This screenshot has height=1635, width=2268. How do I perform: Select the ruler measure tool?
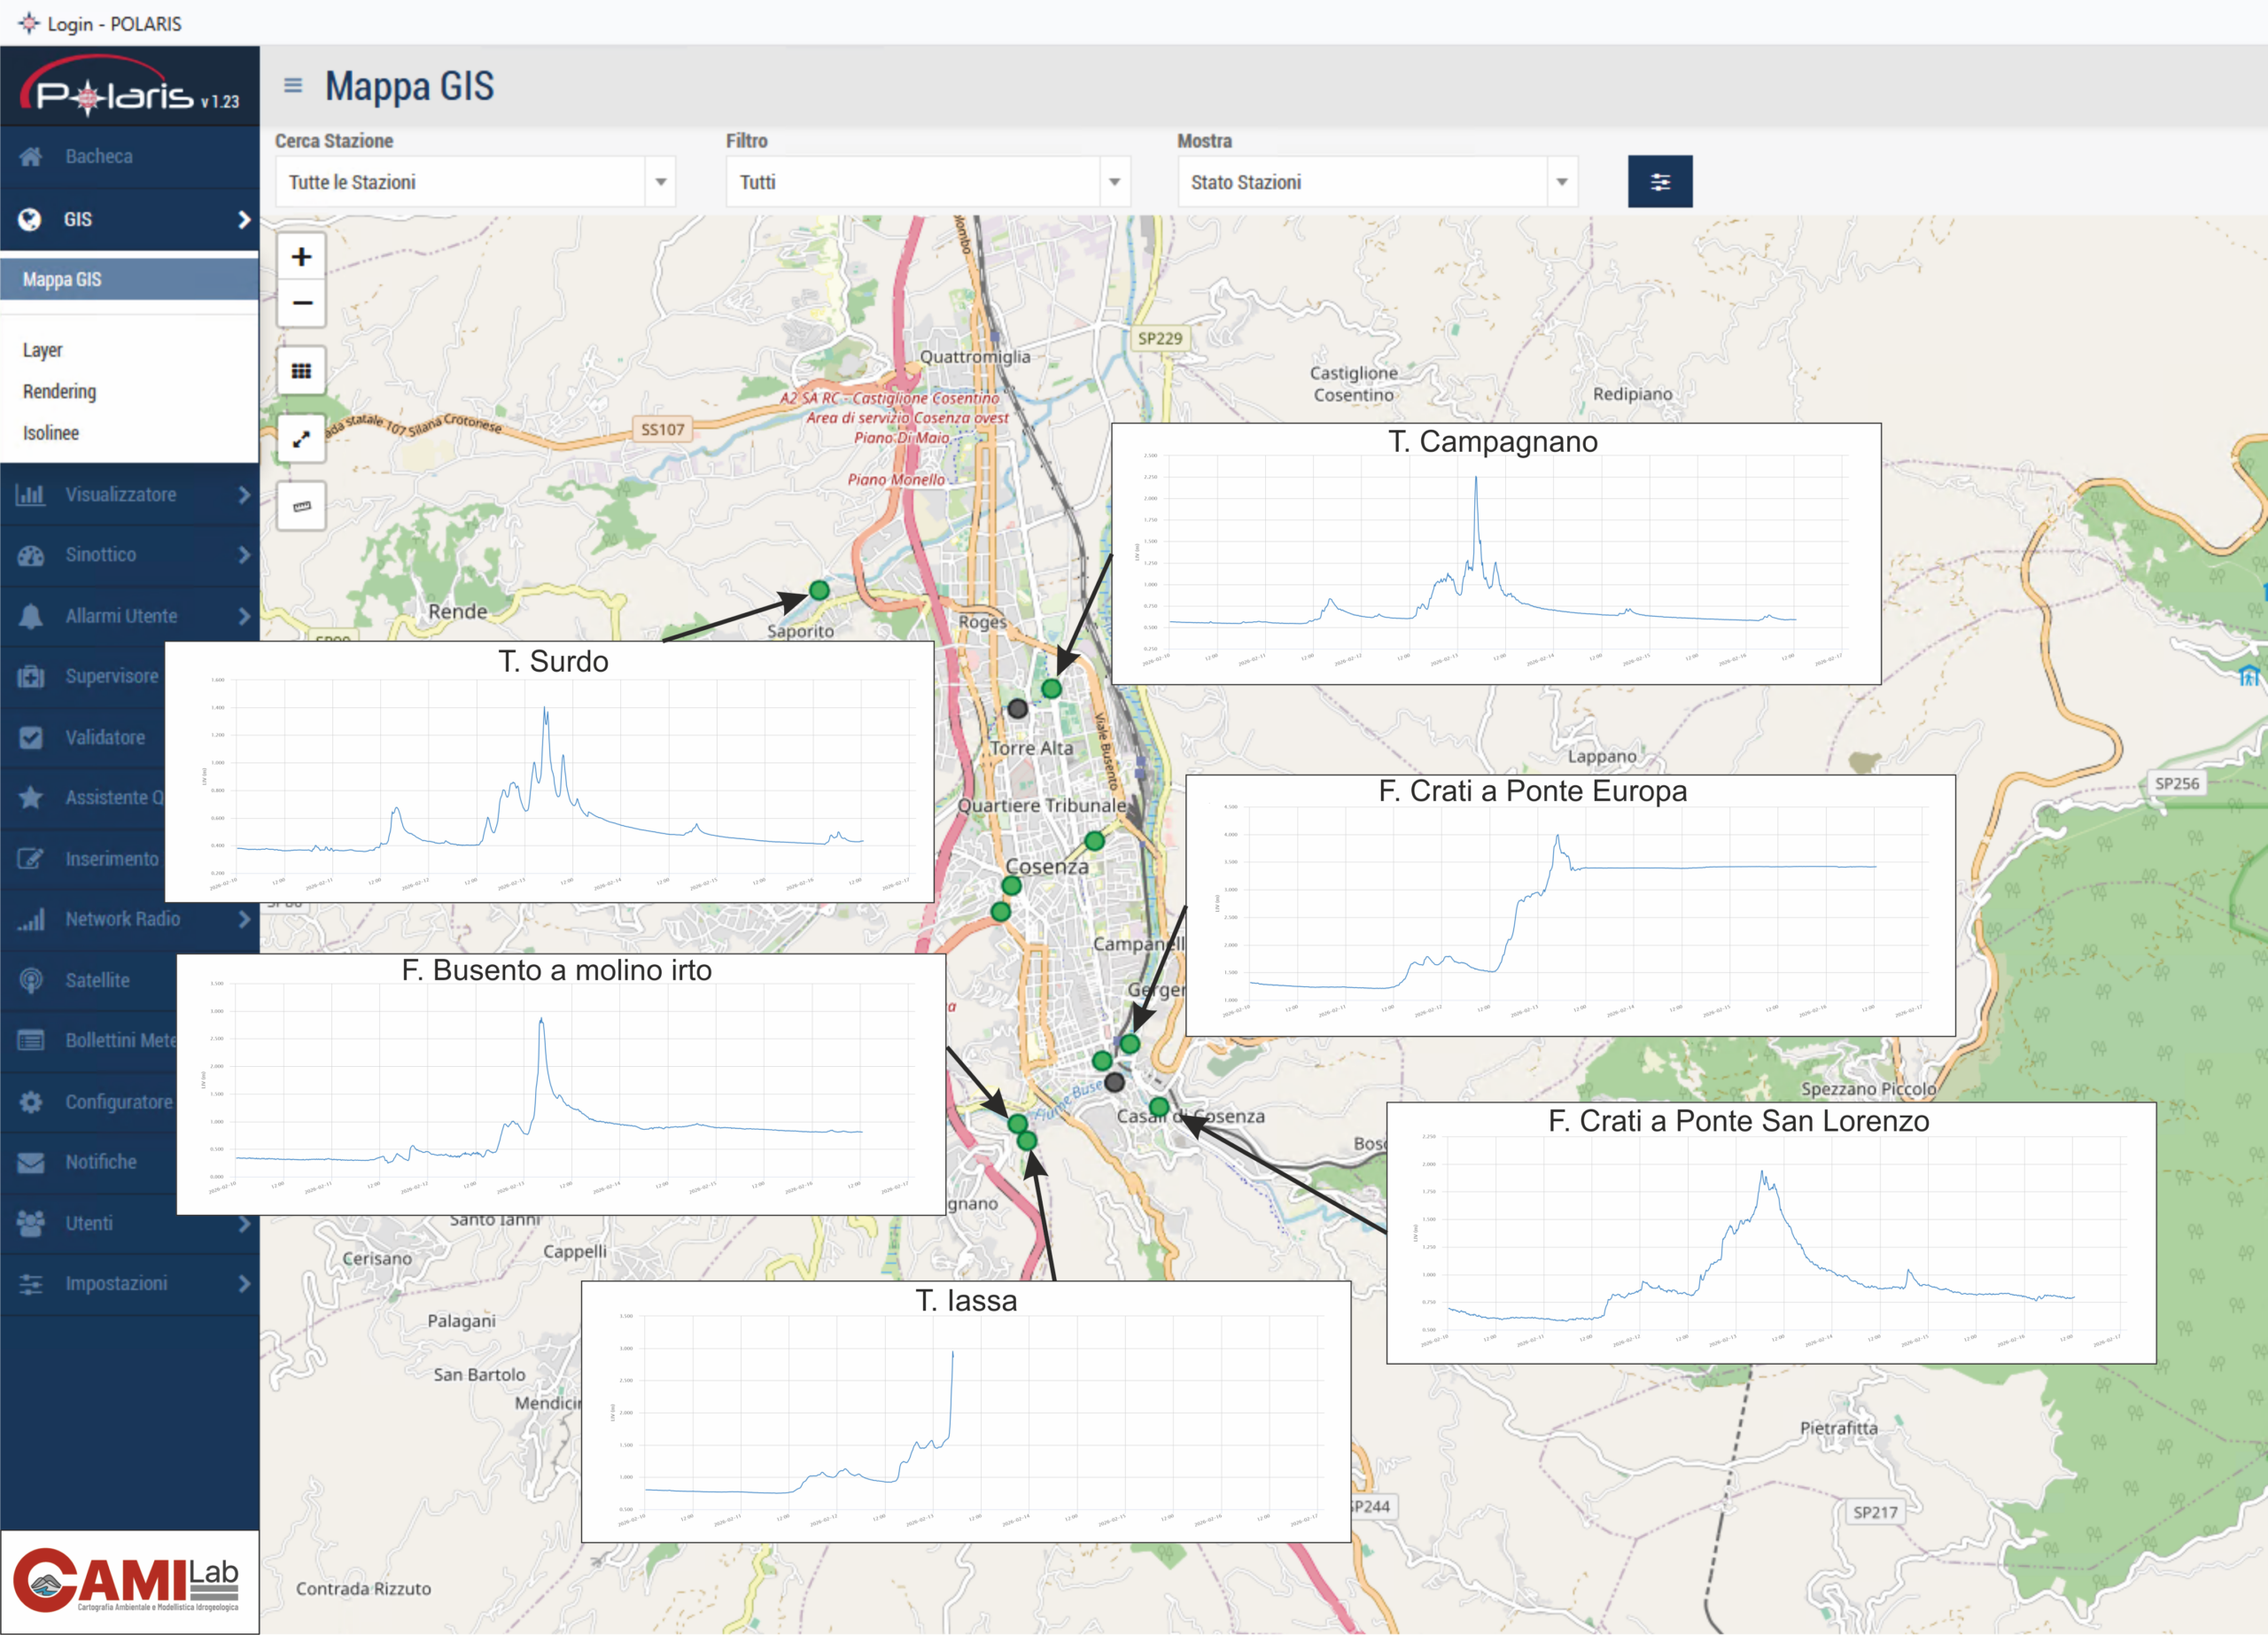301,506
